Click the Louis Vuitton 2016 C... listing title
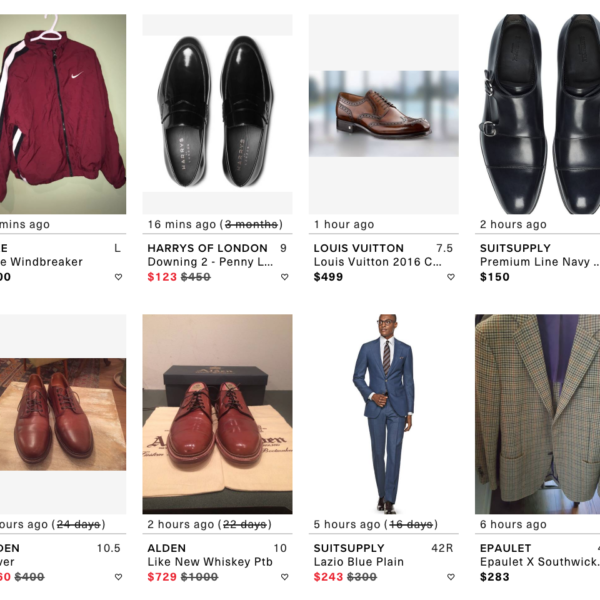Image resolution: width=600 pixels, height=600 pixels. click(377, 262)
